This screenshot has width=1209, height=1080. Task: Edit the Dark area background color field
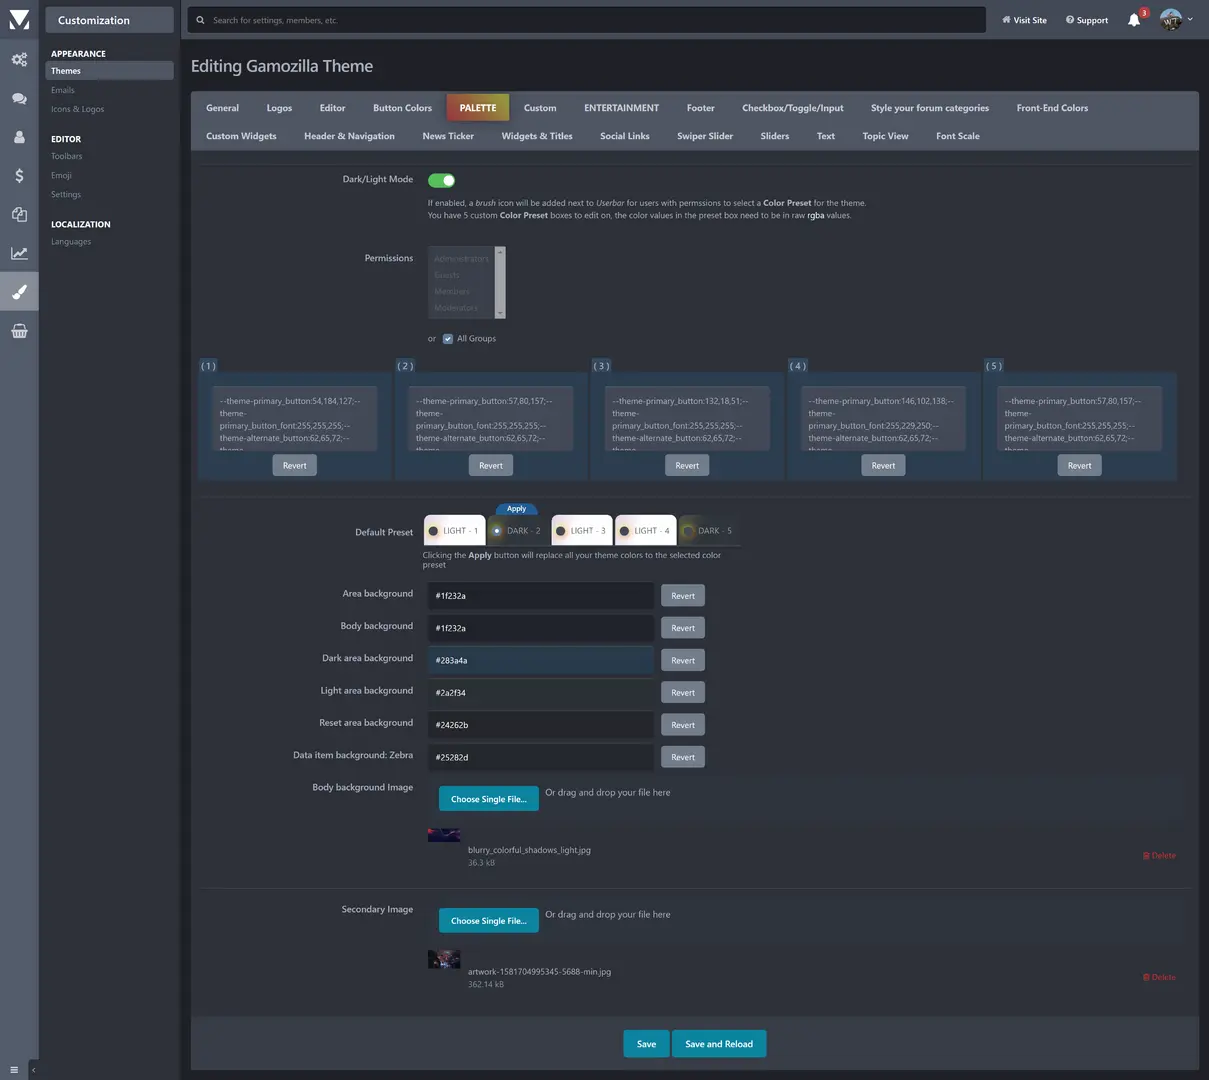click(x=541, y=660)
